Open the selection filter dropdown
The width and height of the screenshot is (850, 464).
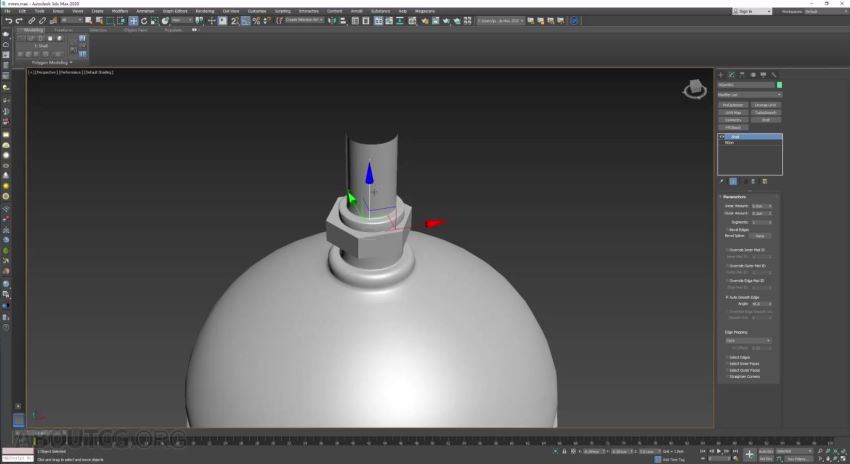tap(71, 20)
